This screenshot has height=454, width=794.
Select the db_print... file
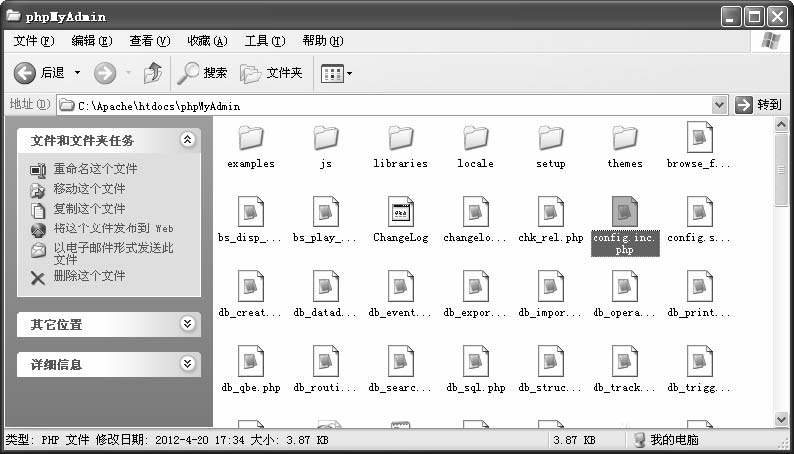pos(699,295)
